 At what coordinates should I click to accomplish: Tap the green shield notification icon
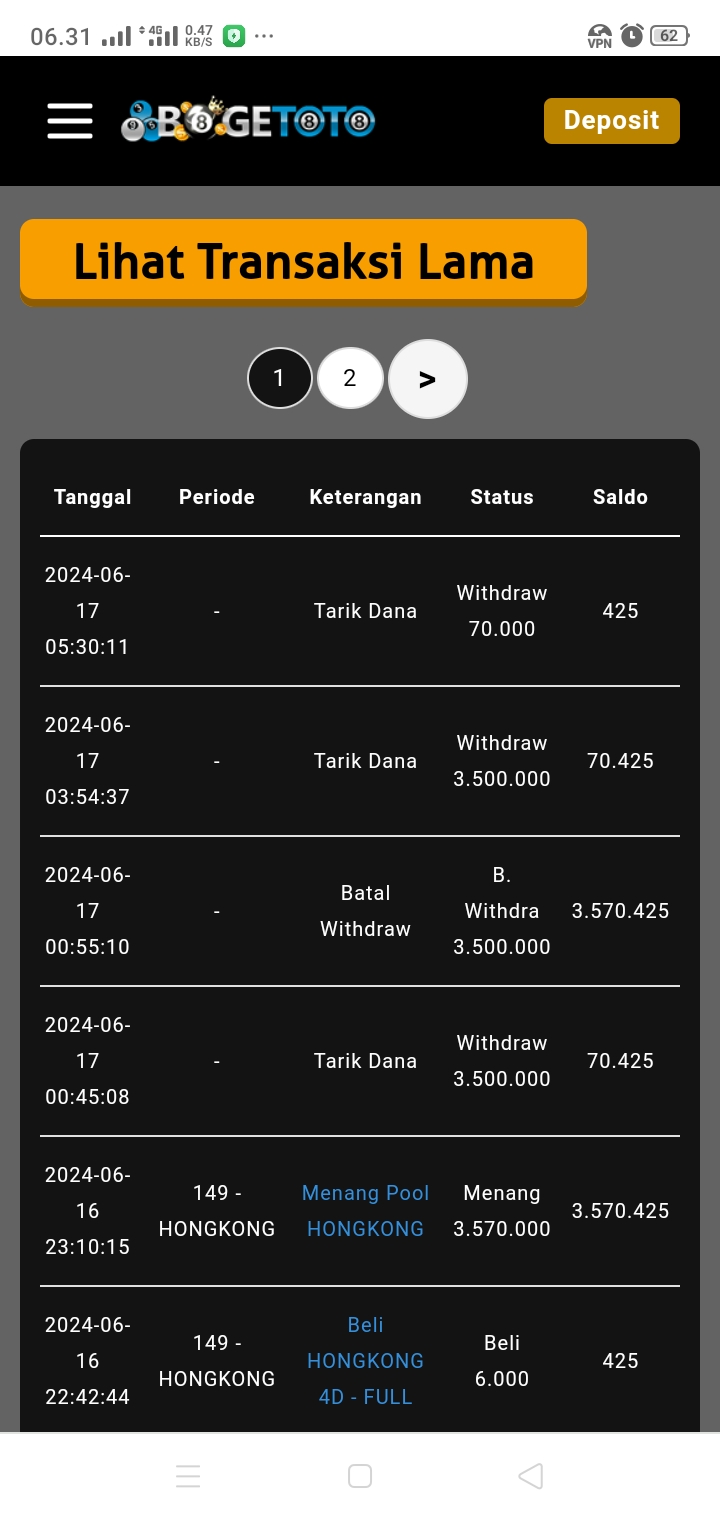tap(234, 36)
